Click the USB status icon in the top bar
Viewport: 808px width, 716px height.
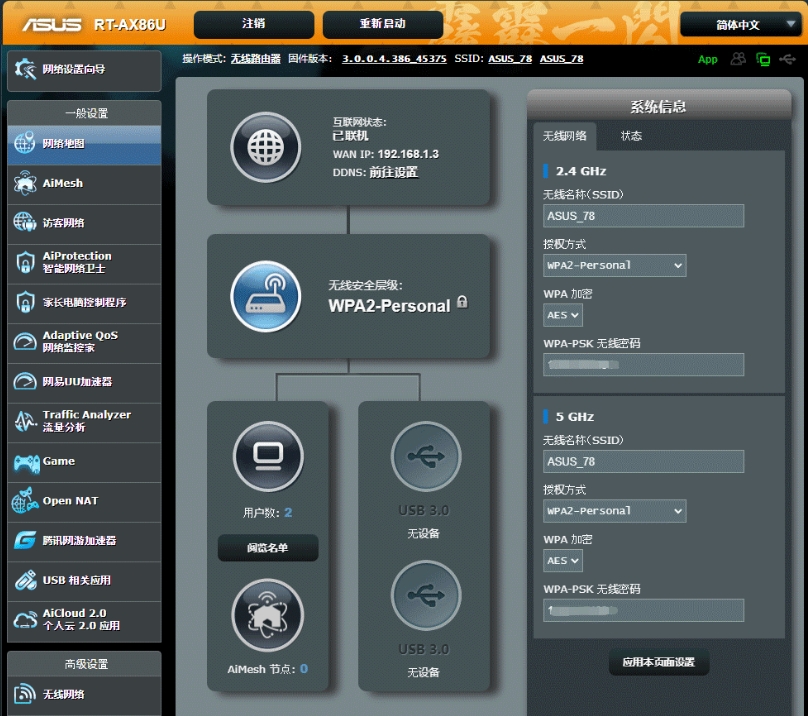tap(787, 59)
